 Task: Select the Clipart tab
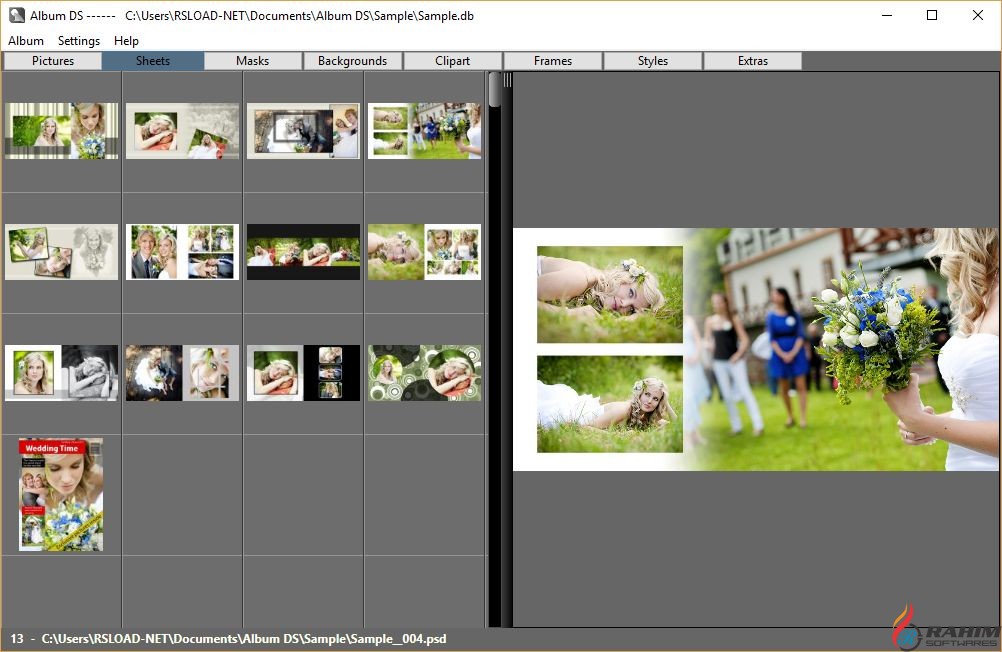point(453,61)
